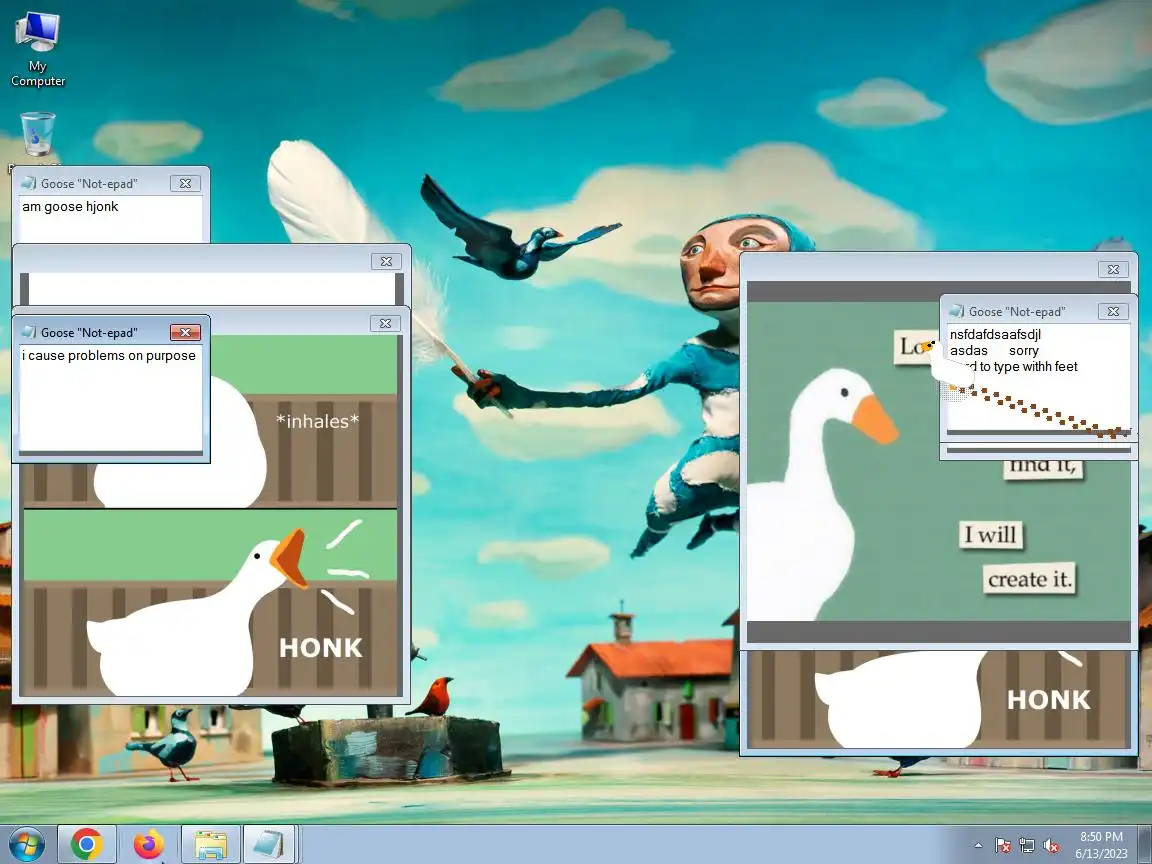Open the My Computer desktop icon
The image size is (1152, 864).
pyautogui.click(x=37, y=50)
